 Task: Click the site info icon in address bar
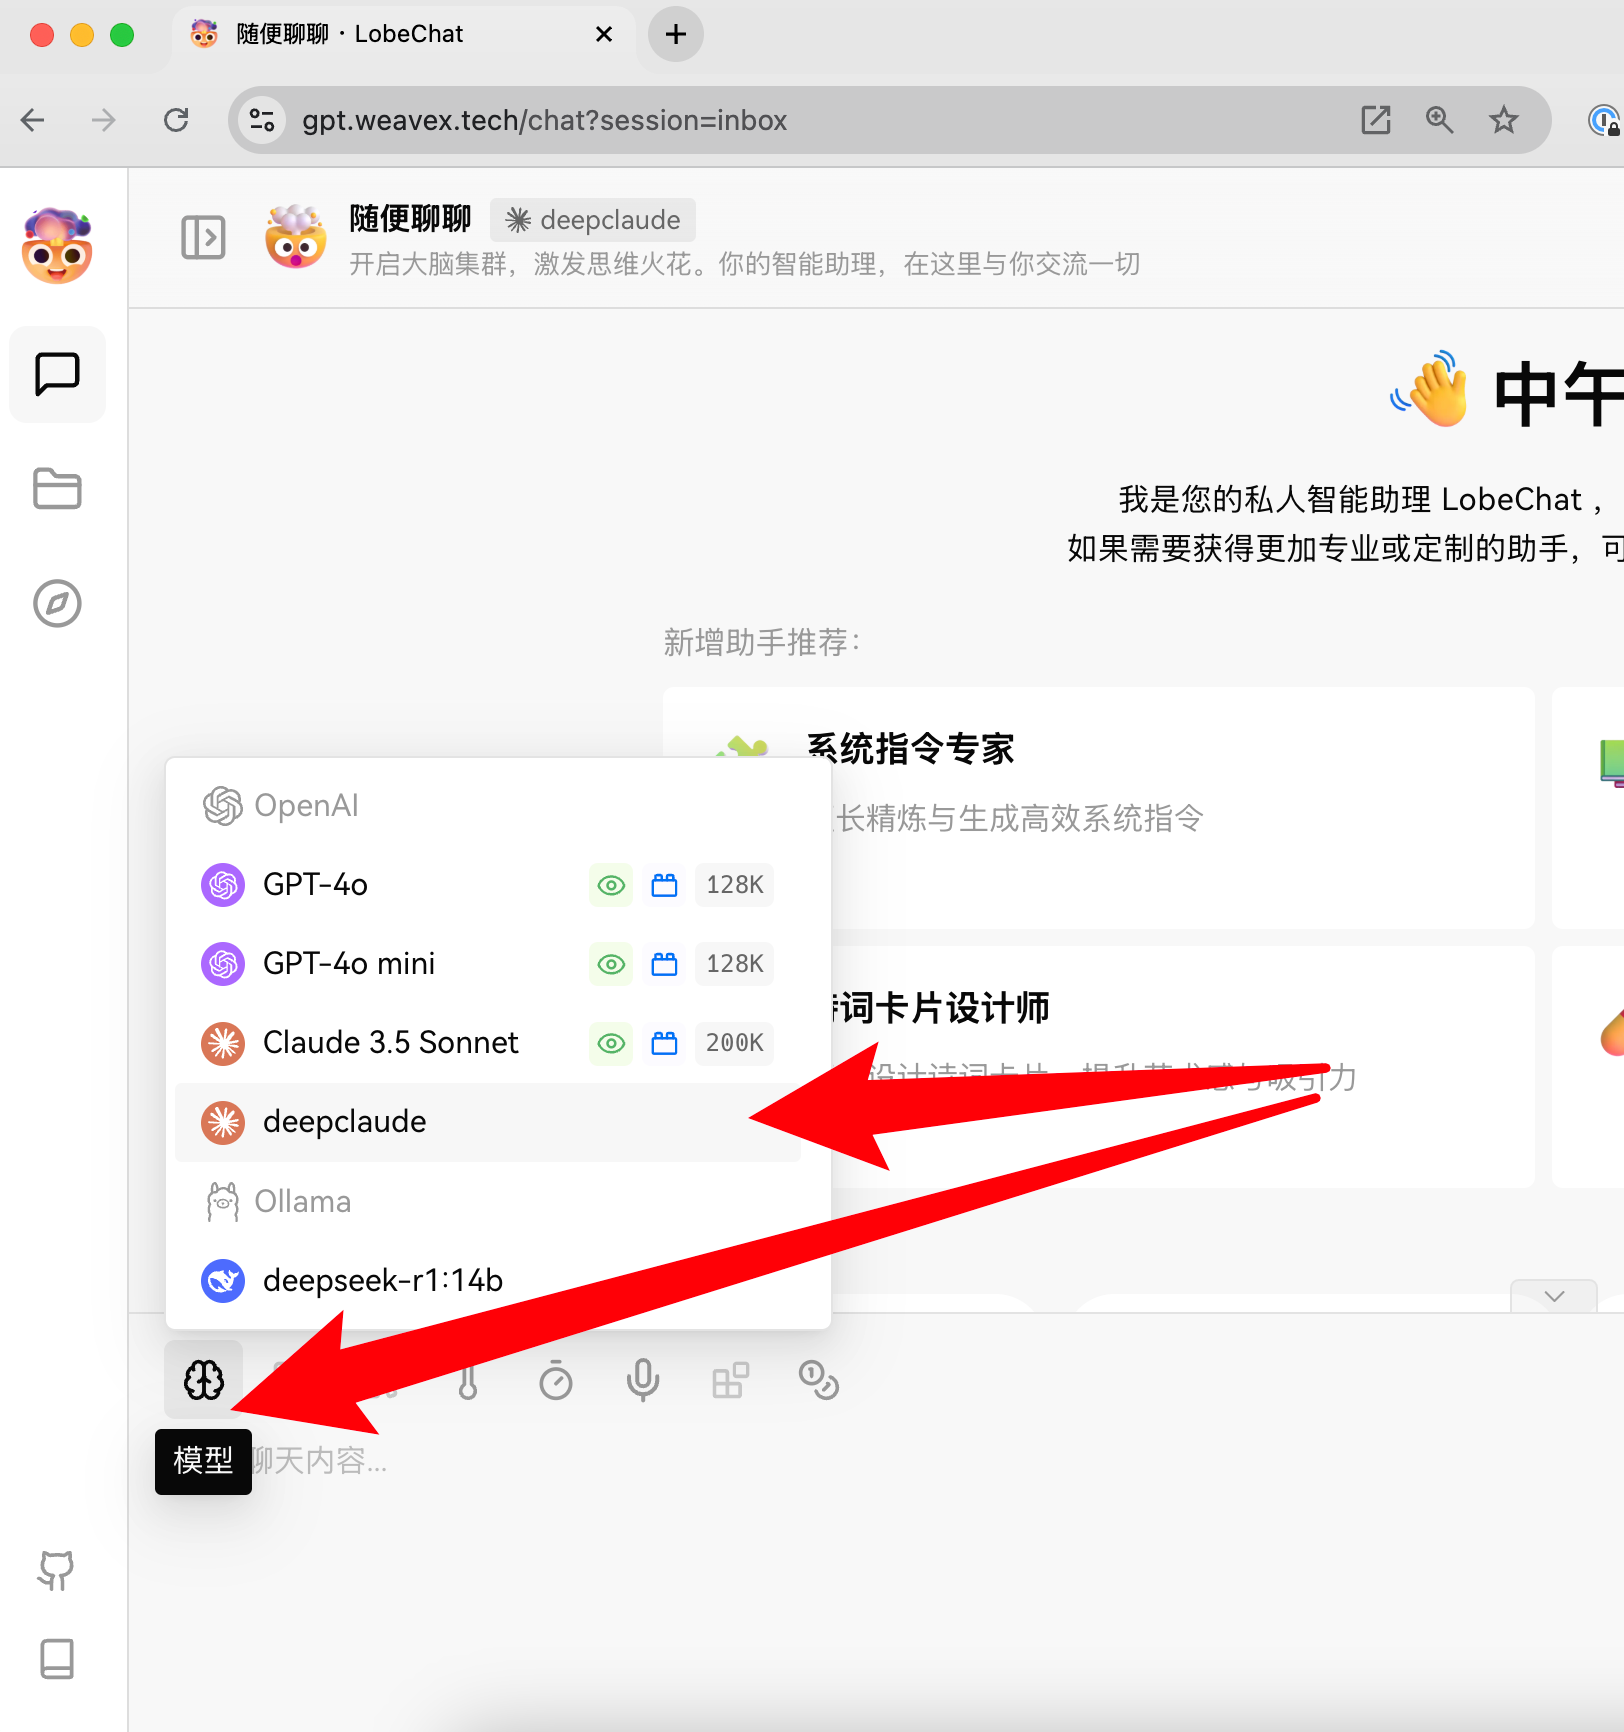263,120
